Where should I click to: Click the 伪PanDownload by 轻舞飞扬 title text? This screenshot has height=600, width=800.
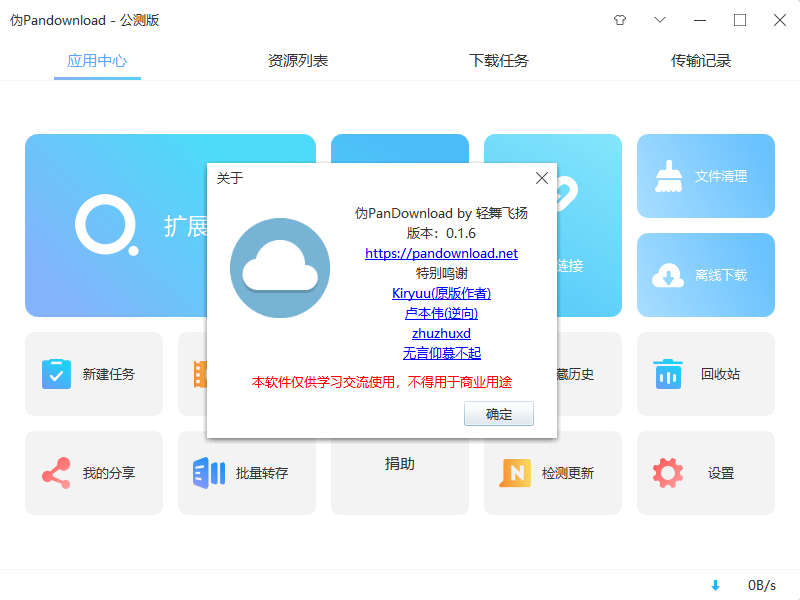click(x=441, y=213)
